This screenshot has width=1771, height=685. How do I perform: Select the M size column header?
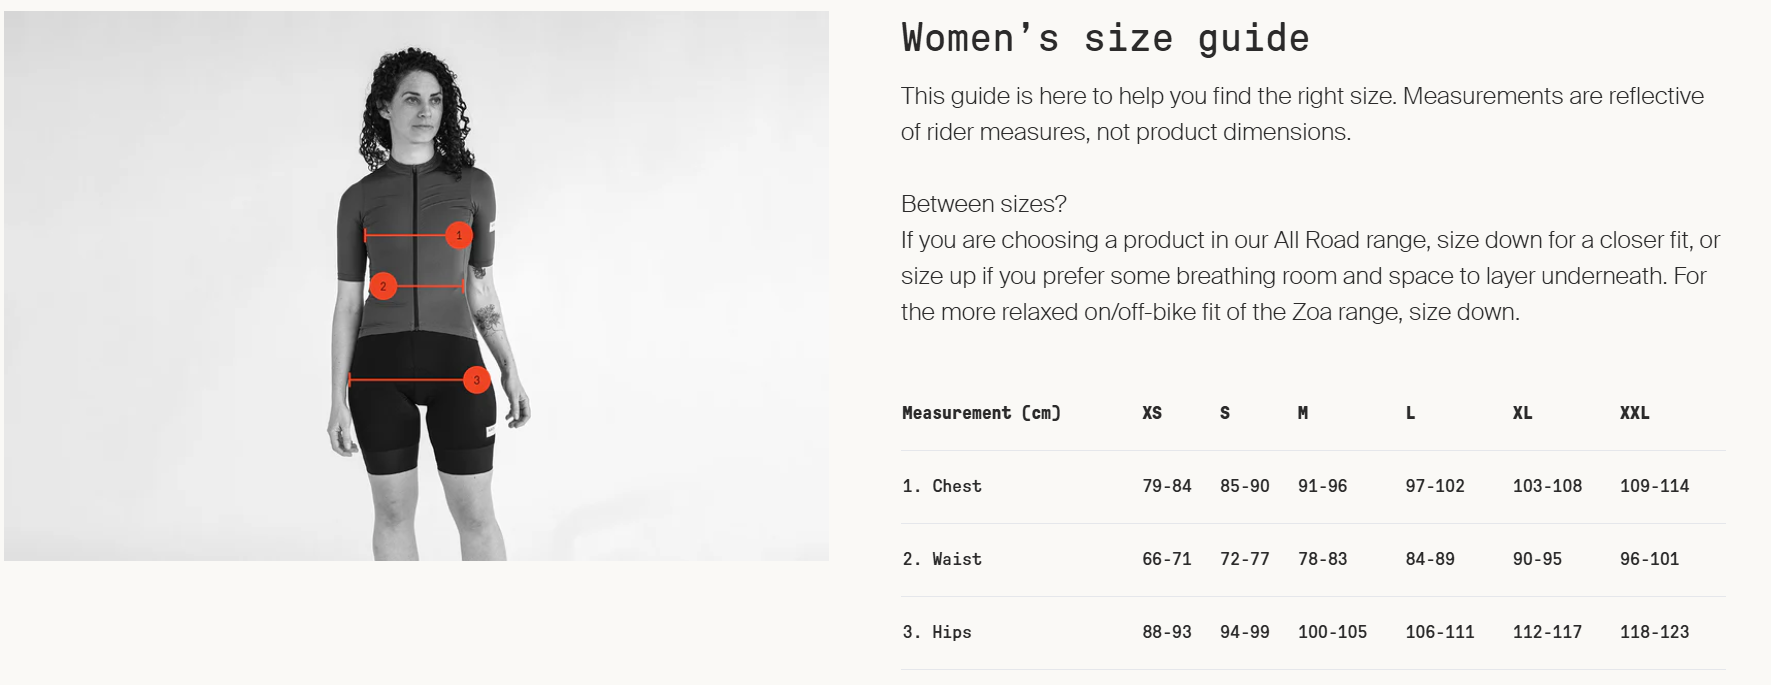point(1303,413)
